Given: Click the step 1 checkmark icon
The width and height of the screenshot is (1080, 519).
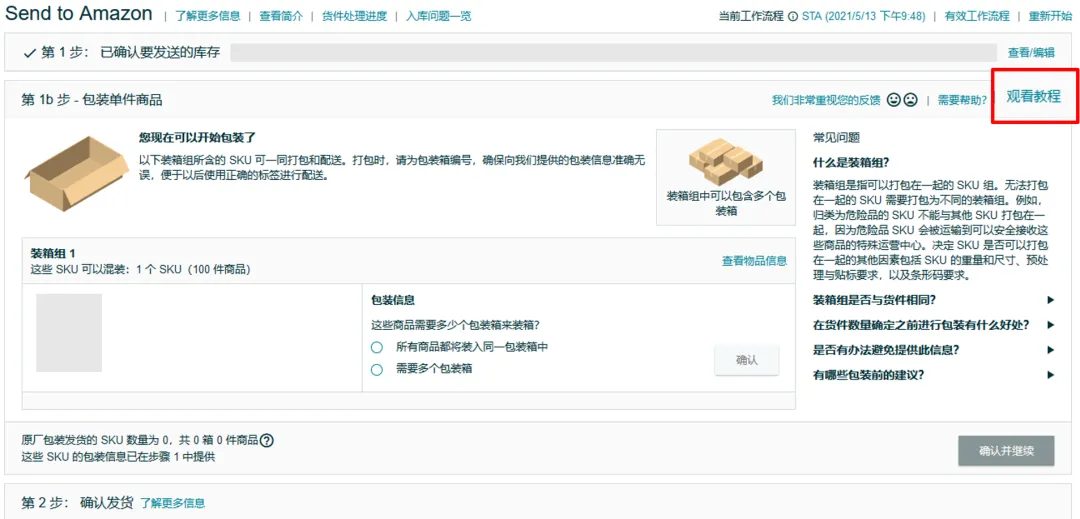Looking at the screenshot, I should pos(30,53).
